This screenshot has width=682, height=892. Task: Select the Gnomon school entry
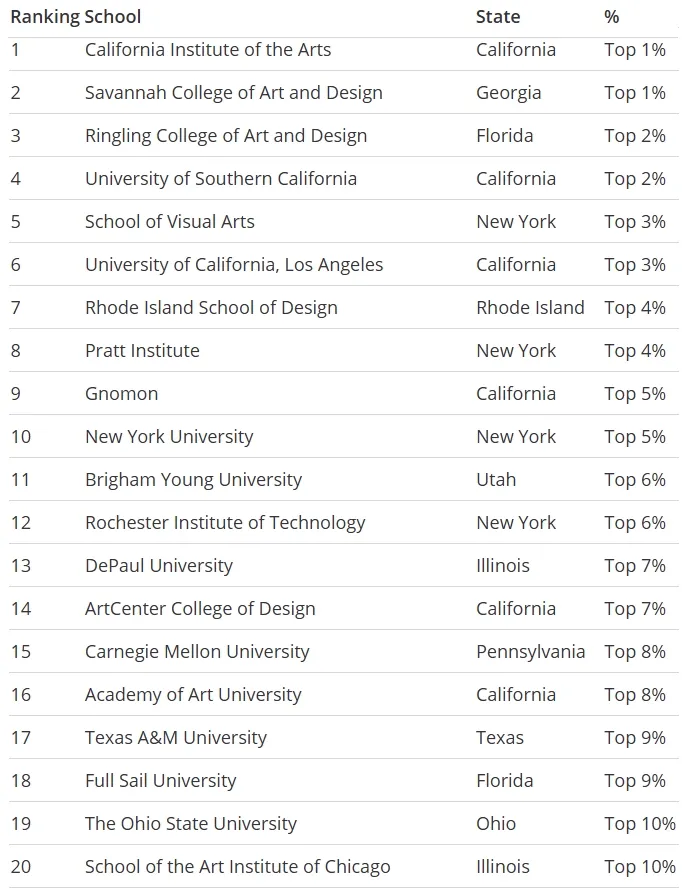121,394
